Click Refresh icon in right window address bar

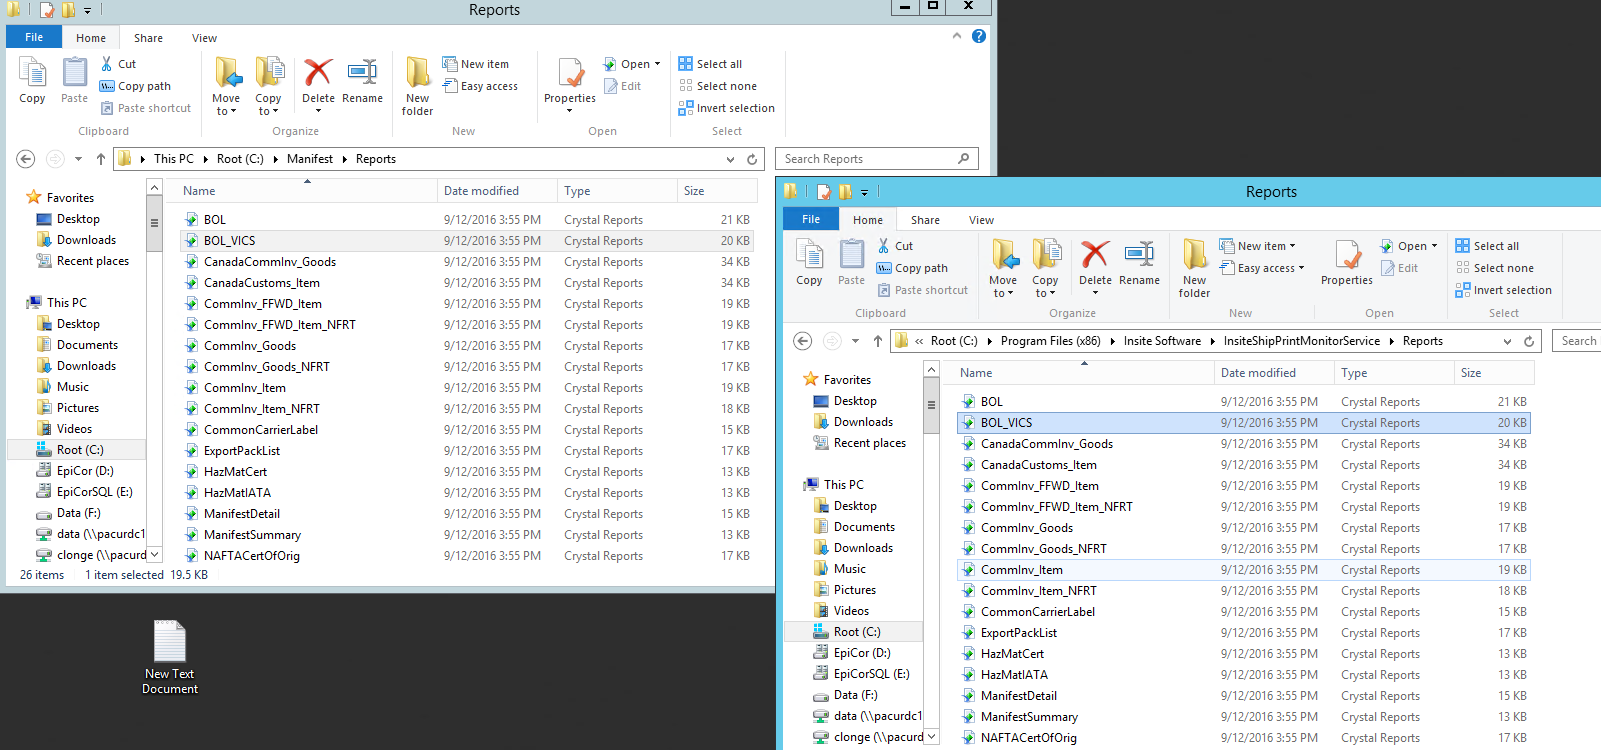1529,341
